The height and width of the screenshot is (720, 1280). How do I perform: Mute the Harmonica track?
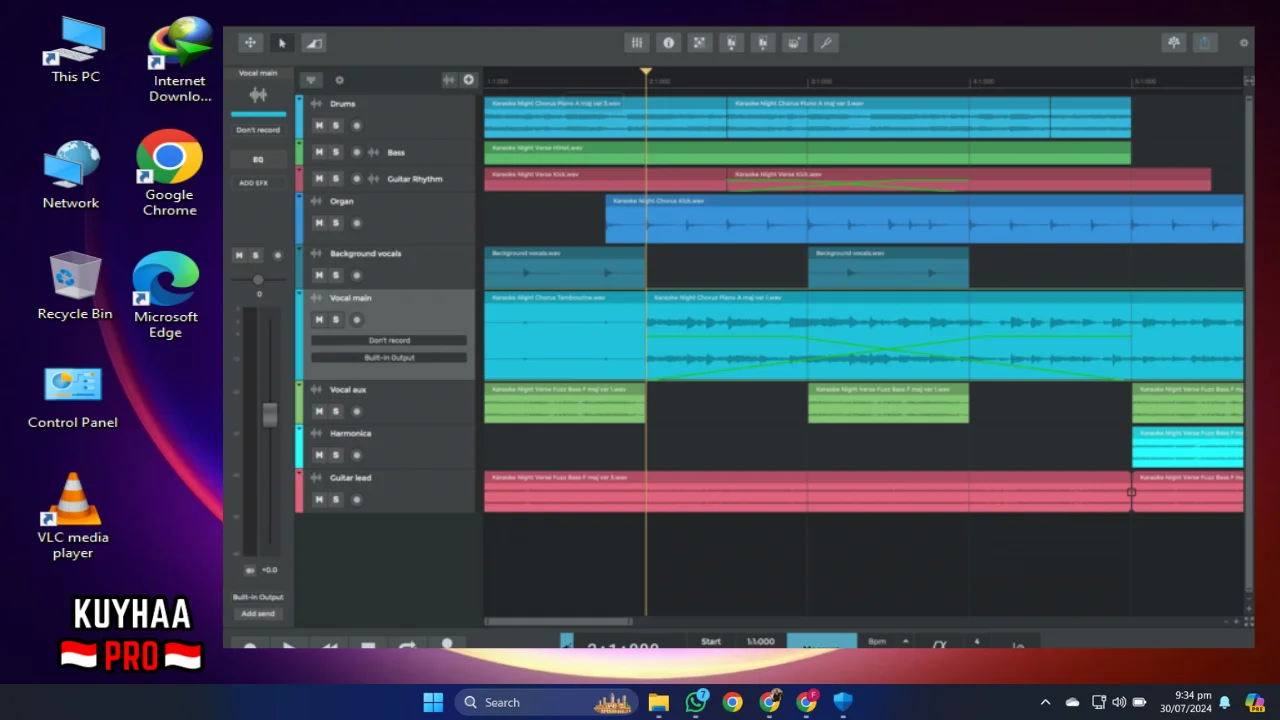[319, 455]
